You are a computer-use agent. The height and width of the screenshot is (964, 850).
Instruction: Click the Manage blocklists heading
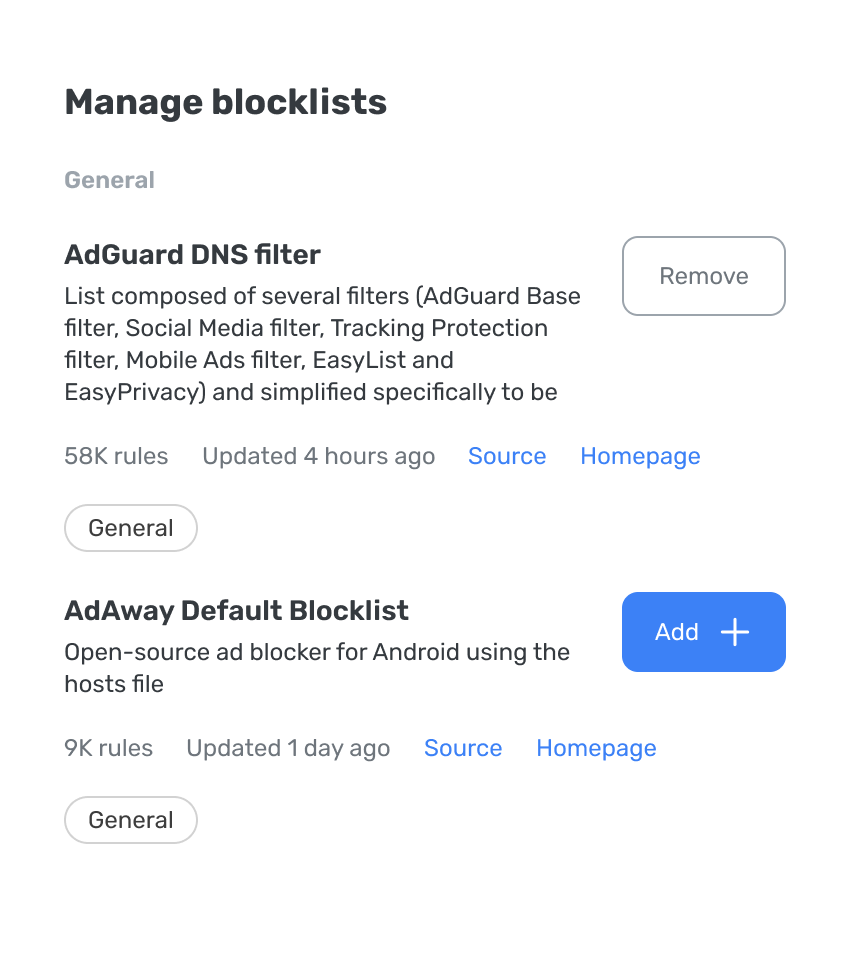click(x=225, y=102)
